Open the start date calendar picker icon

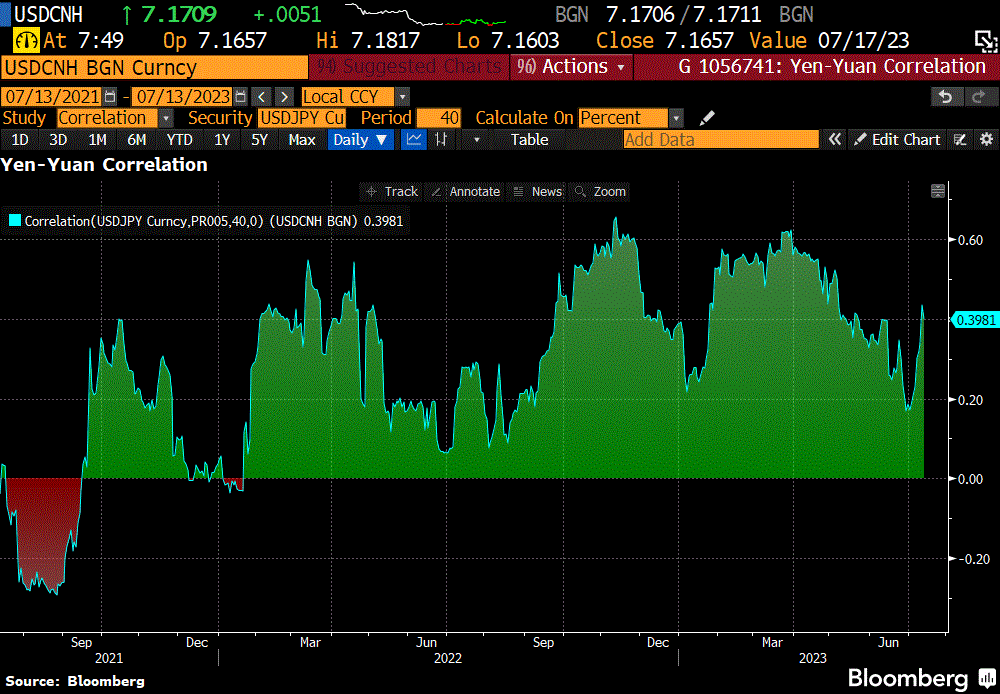[110, 97]
